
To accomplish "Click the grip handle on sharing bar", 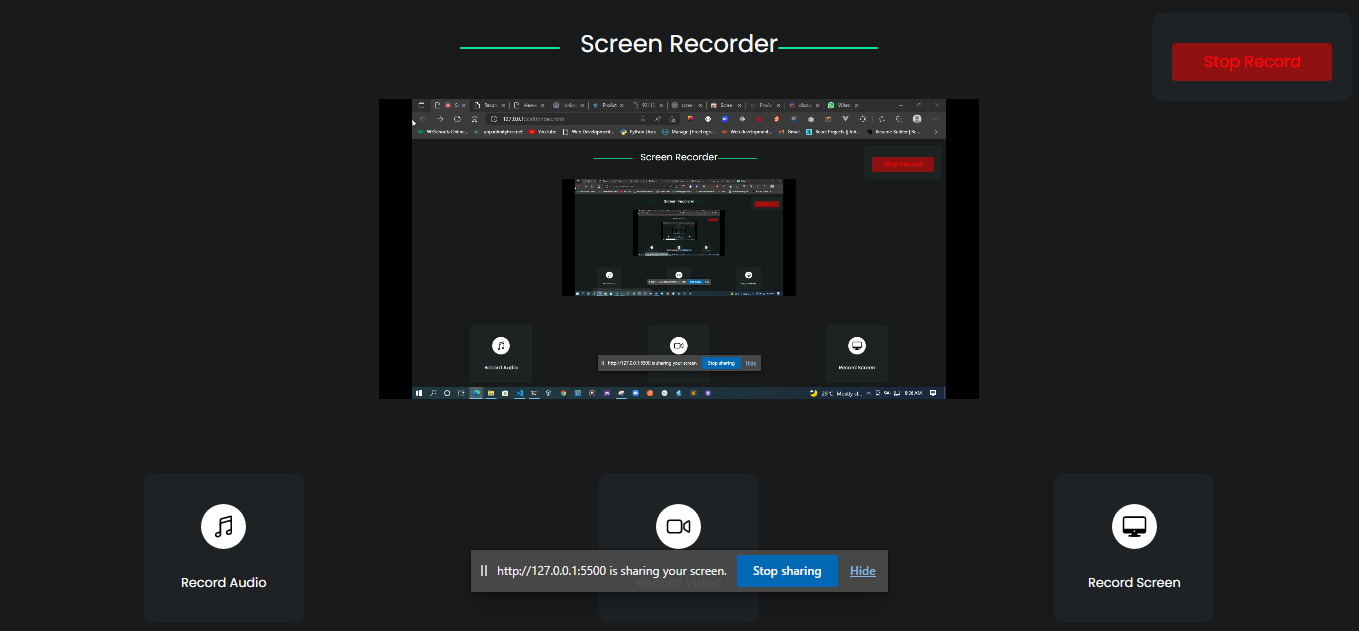I will [x=484, y=571].
